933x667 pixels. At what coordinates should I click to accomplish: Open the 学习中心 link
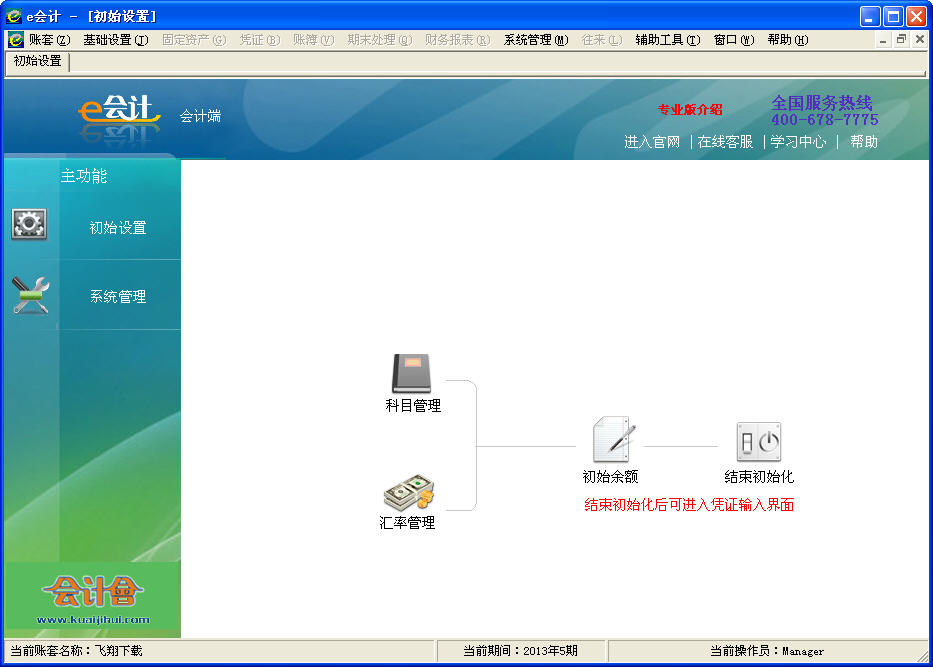pyautogui.click(x=797, y=141)
